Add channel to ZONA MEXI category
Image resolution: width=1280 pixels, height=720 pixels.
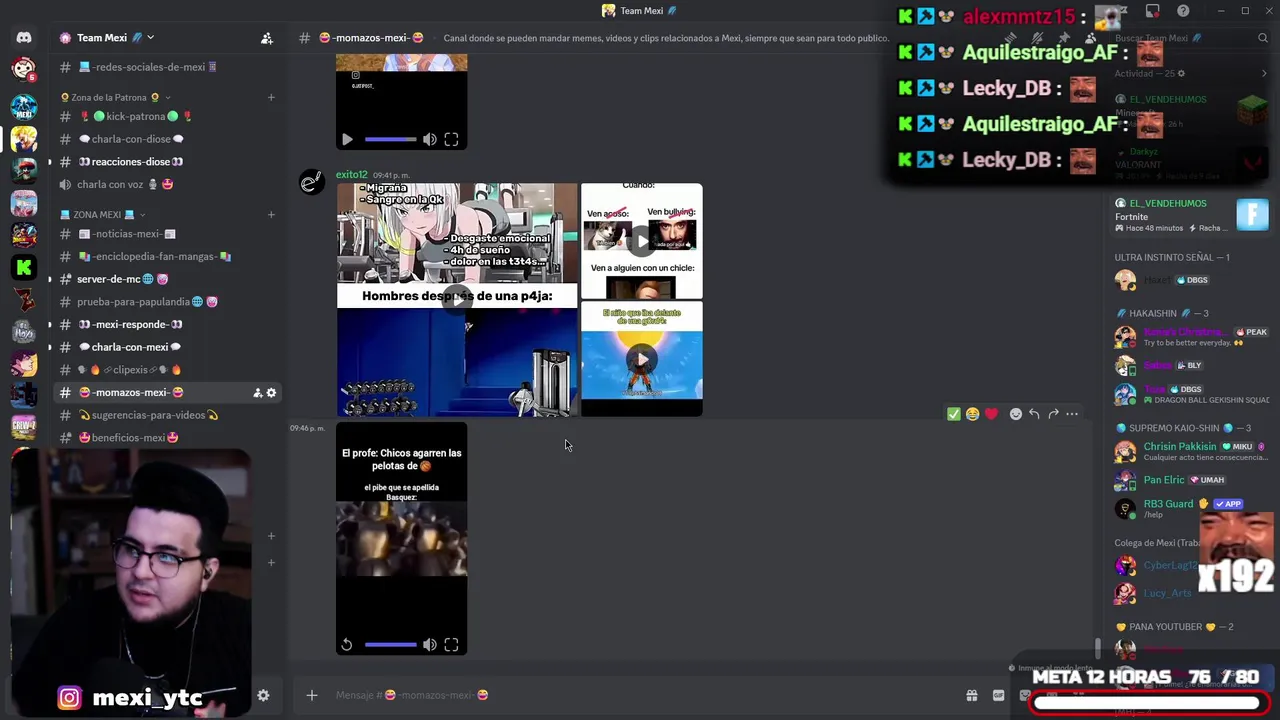(271, 214)
